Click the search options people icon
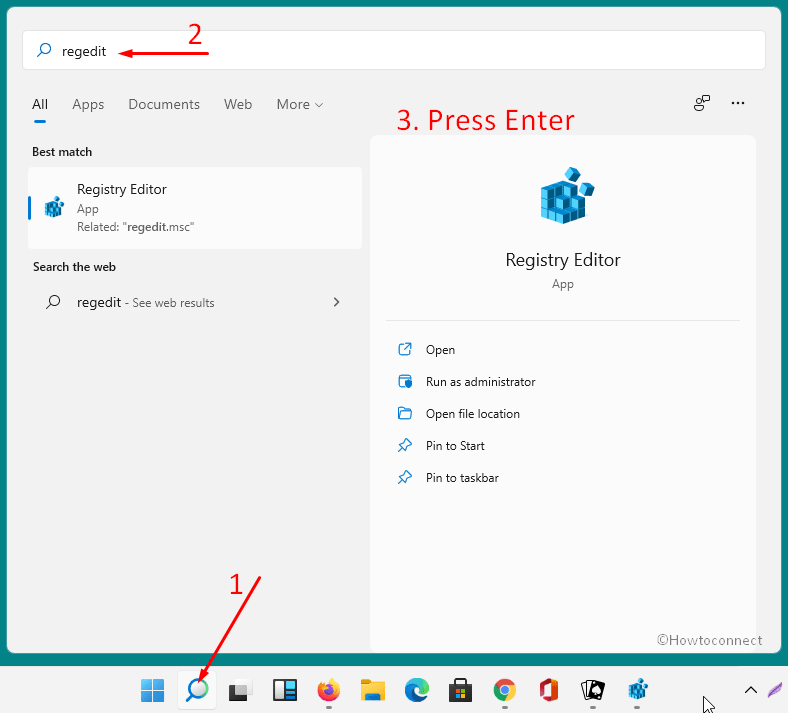The image size is (788, 713). 702,103
